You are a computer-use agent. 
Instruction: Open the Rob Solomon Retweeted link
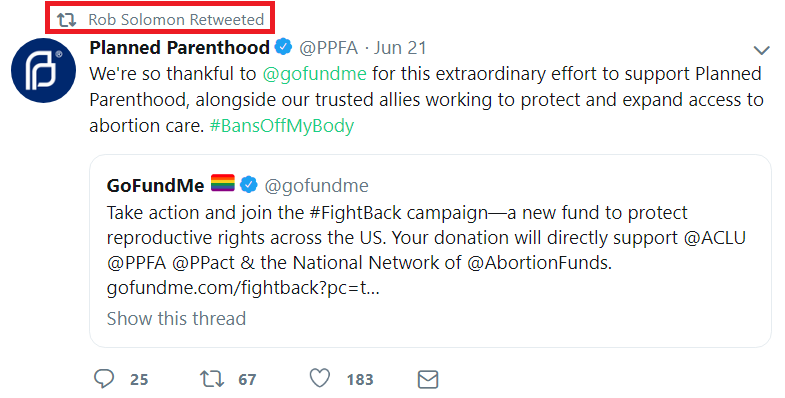coord(176,20)
